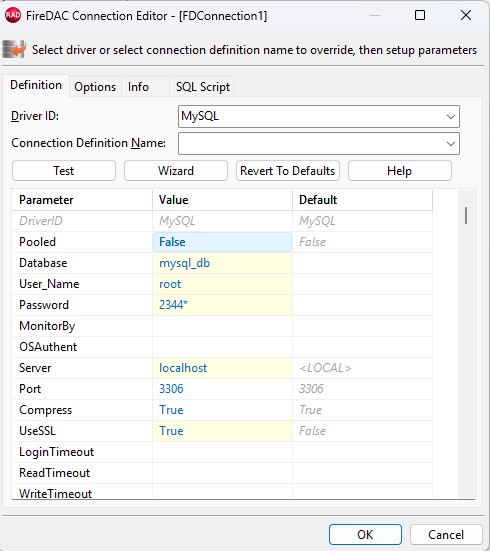Click the Value column header
490x551 pixels.
[222, 200]
